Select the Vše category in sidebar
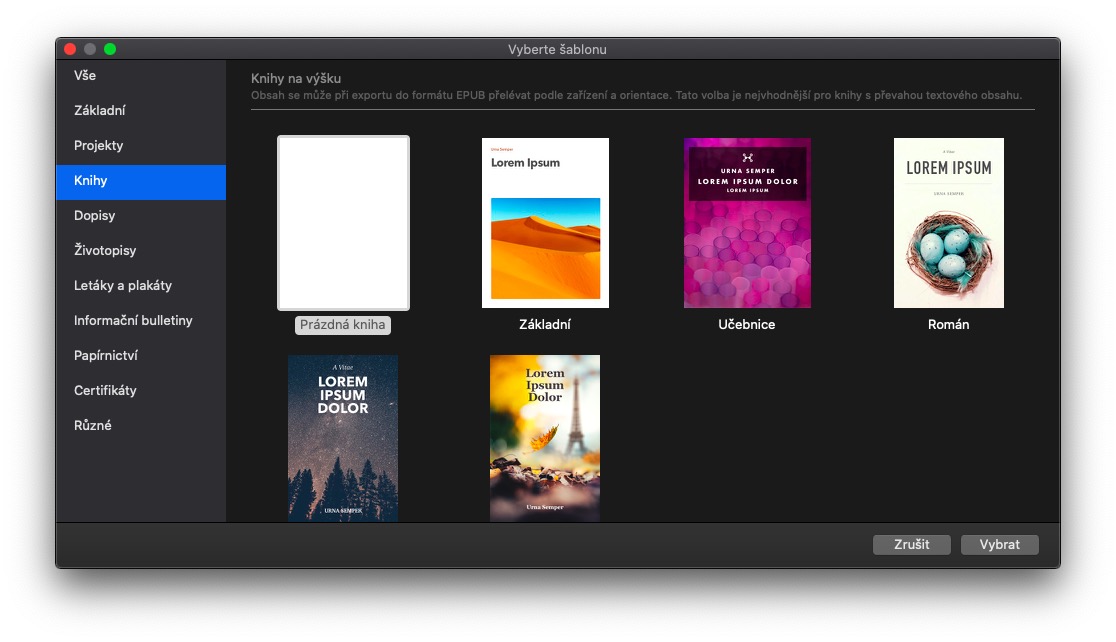This screenshot has height=642, width=1116. point(140,75)
